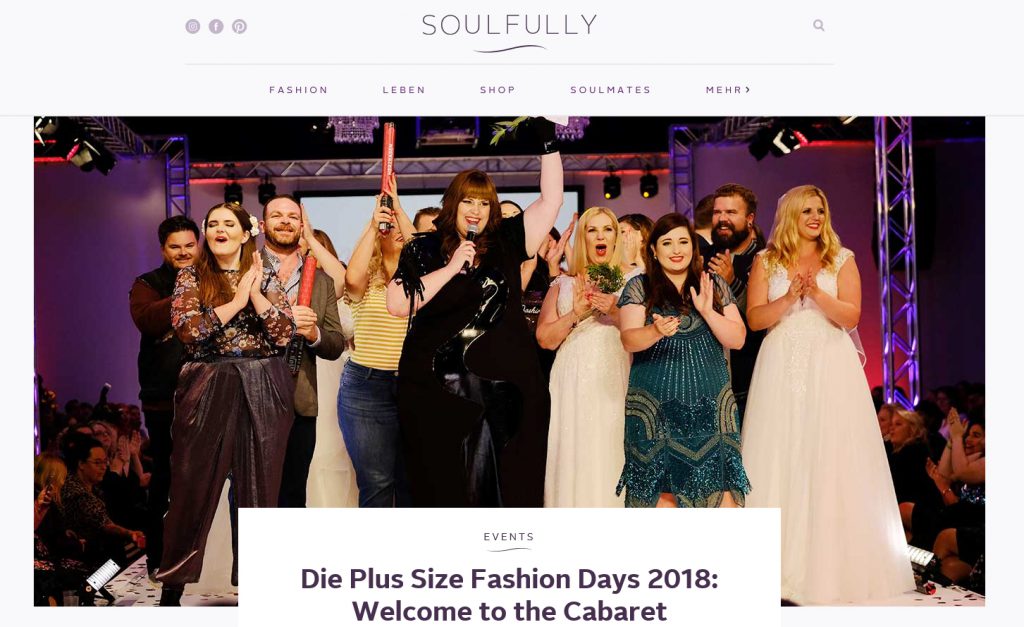The height and width of the screenshot is (627, 1024).
Task: Go to the Shop menu item
Action: (498, 90)
